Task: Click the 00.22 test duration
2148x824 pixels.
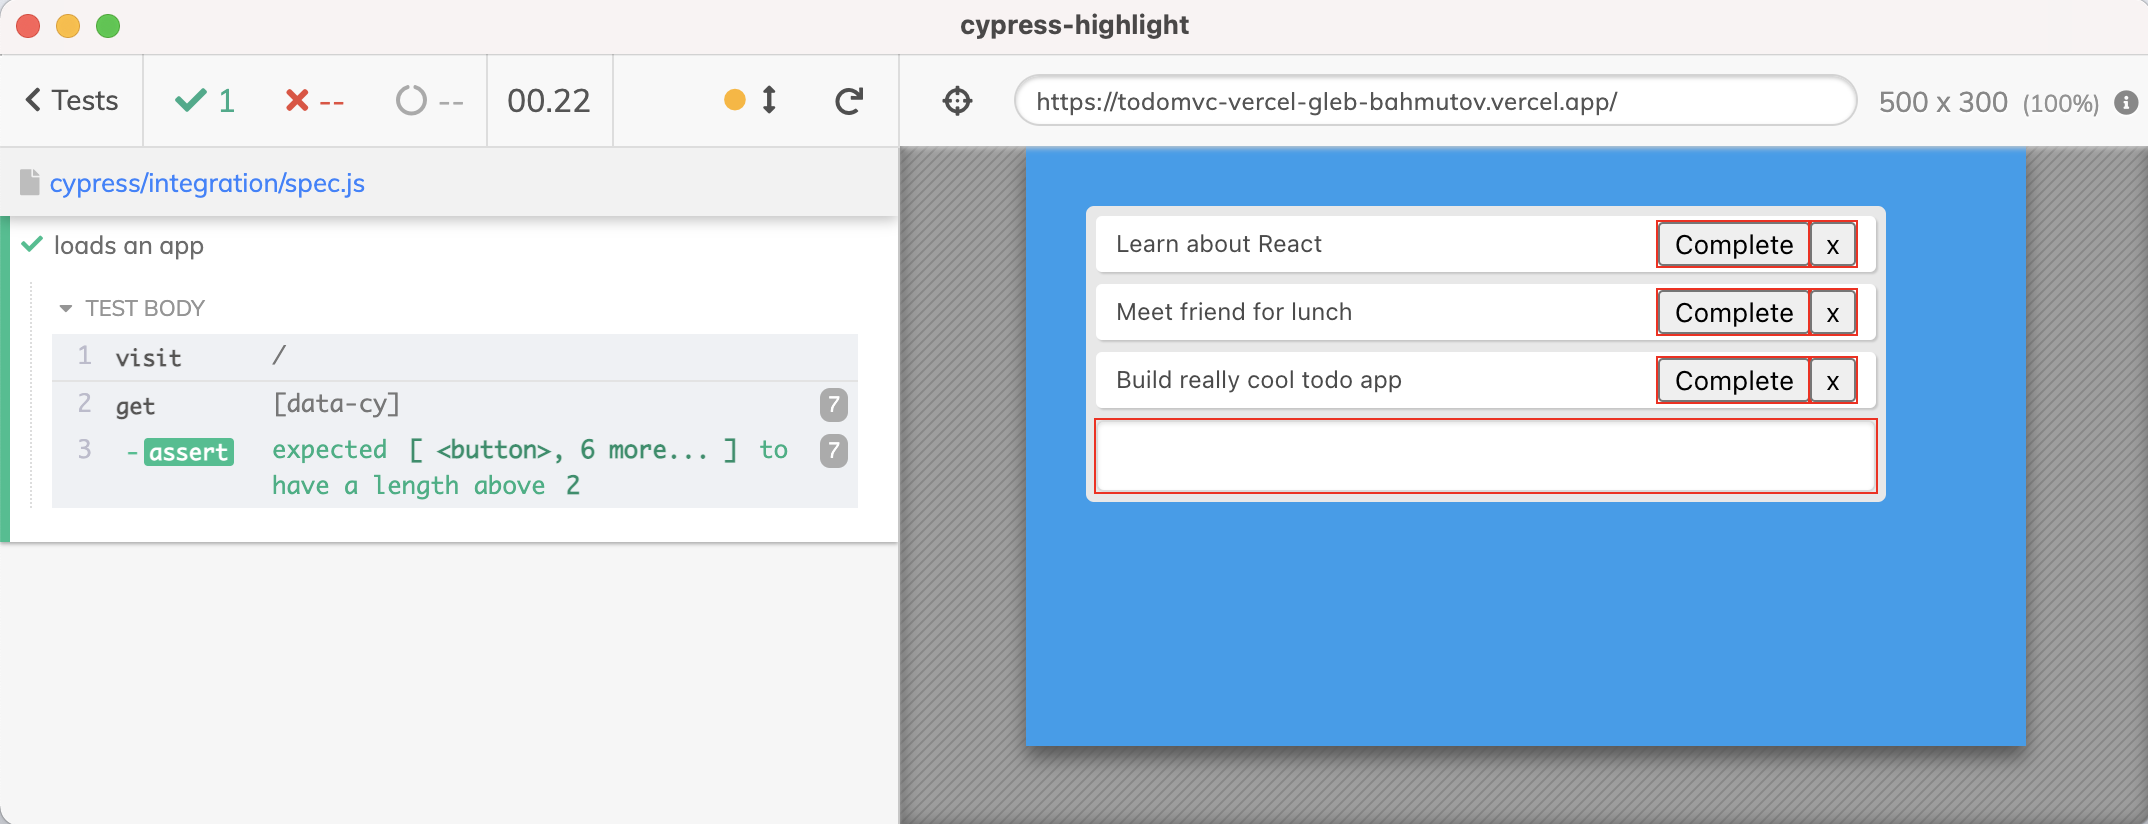Action: pos(548,101)
